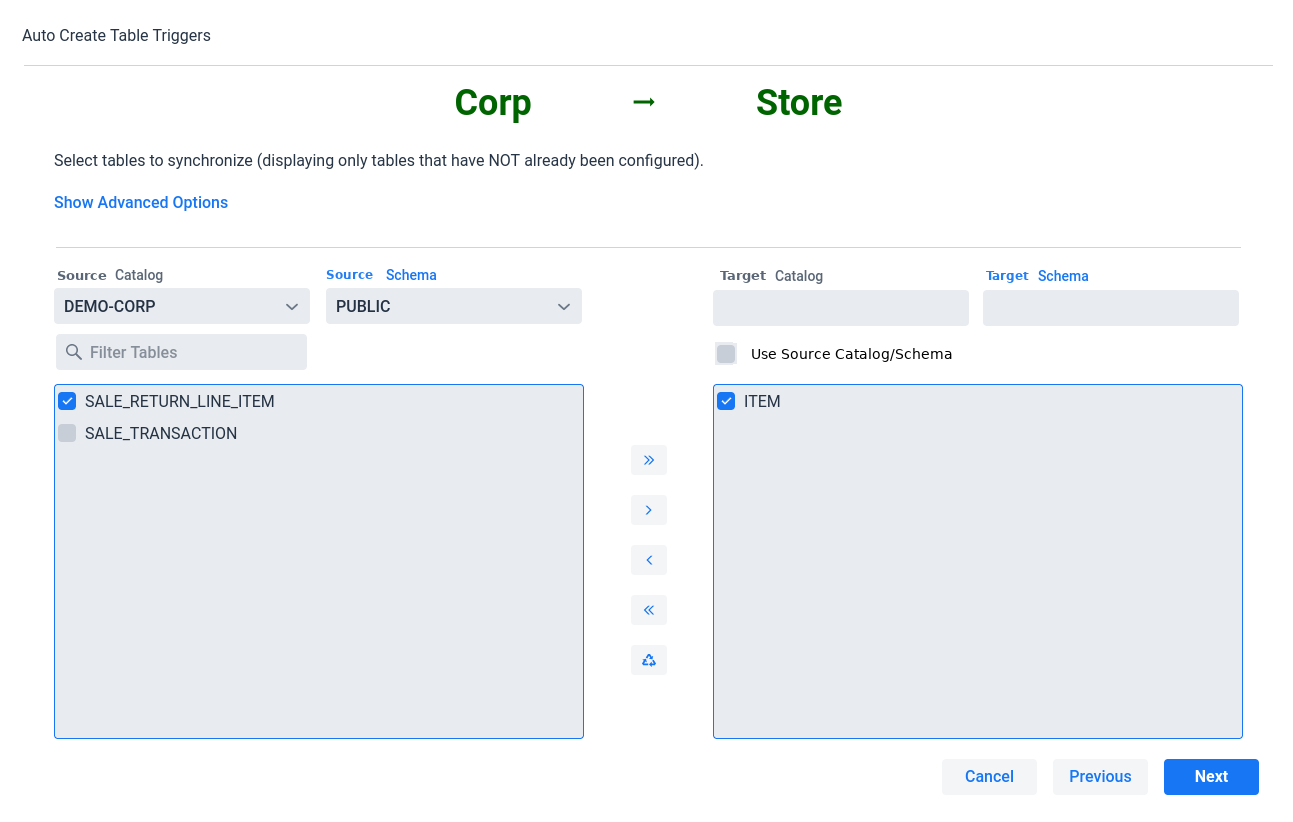Image resolution: width=1293 pixels, height=822 pixels.
Task: Open the Source Catalog DEMO-CORP dropdown
Action: click(x=181, y=306)
